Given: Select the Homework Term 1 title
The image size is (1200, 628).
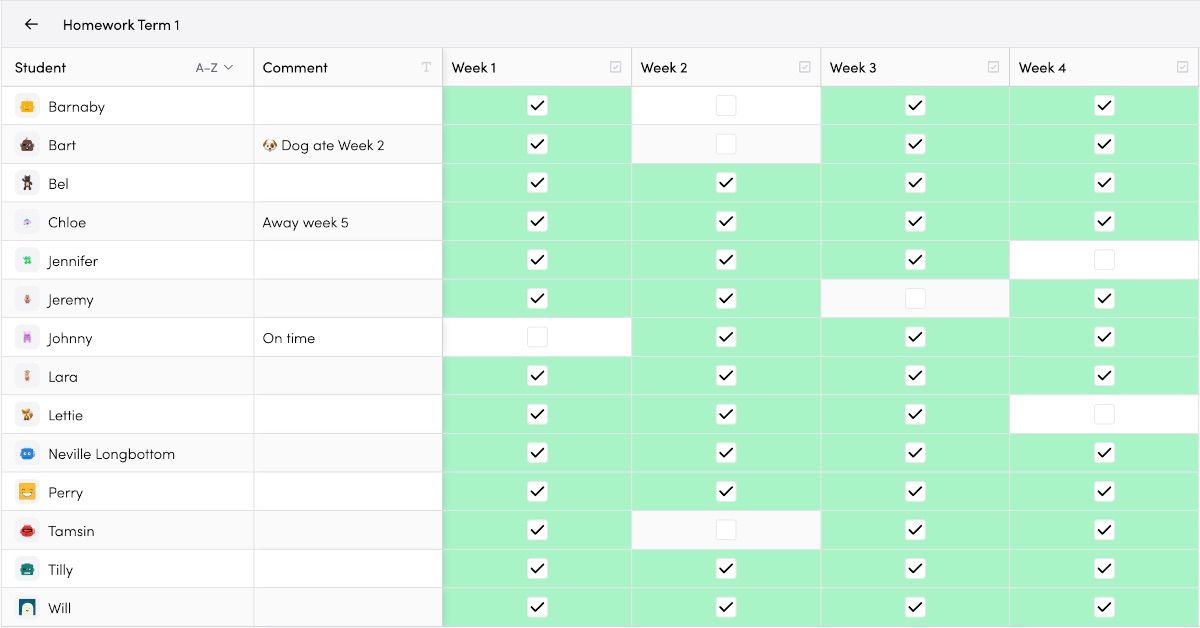Looking at the screenshot, I should pos(121,24).
